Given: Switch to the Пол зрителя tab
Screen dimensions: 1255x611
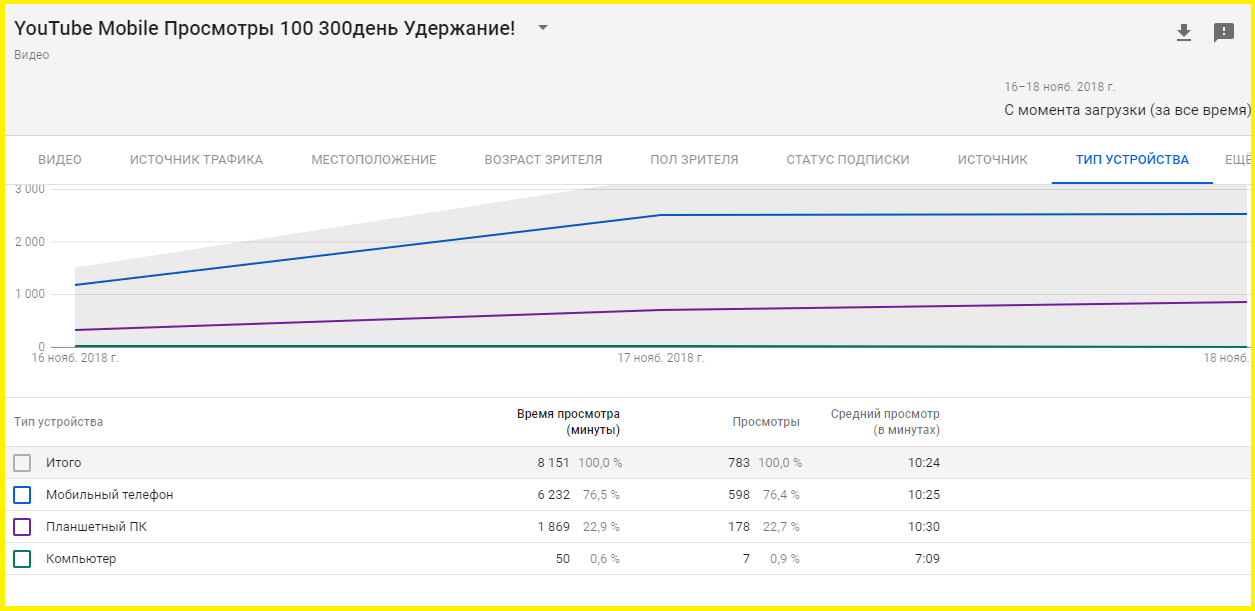Looking at the screenshot, I should coord(695,160).
